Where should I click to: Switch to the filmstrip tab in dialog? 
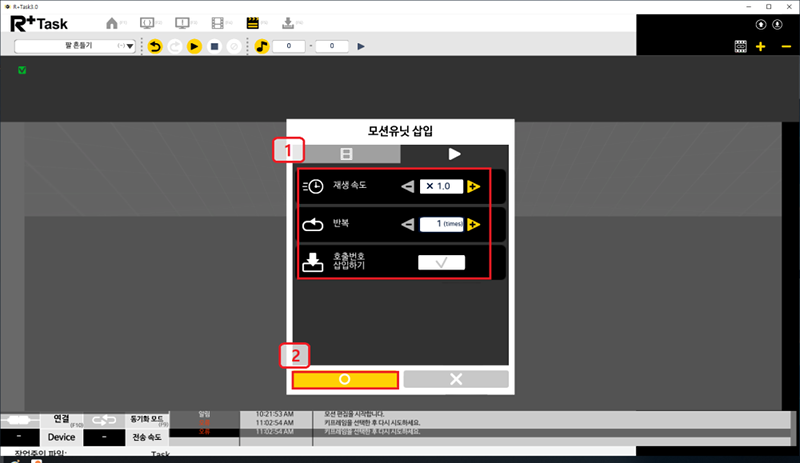(x=346, y=154)
